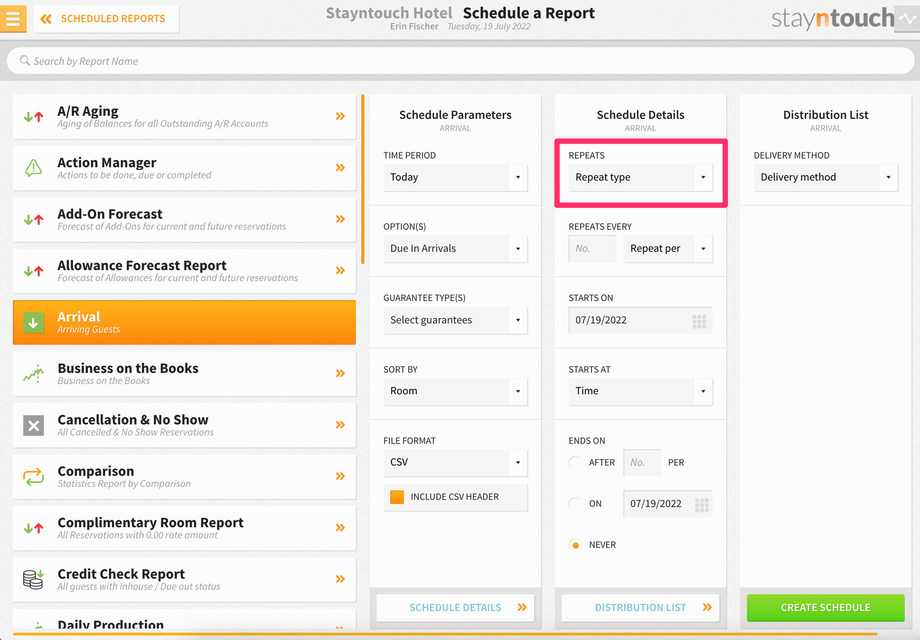Select the Cancellation & No Show report
This screenshot has width=920, height=640.
(184, 425)
